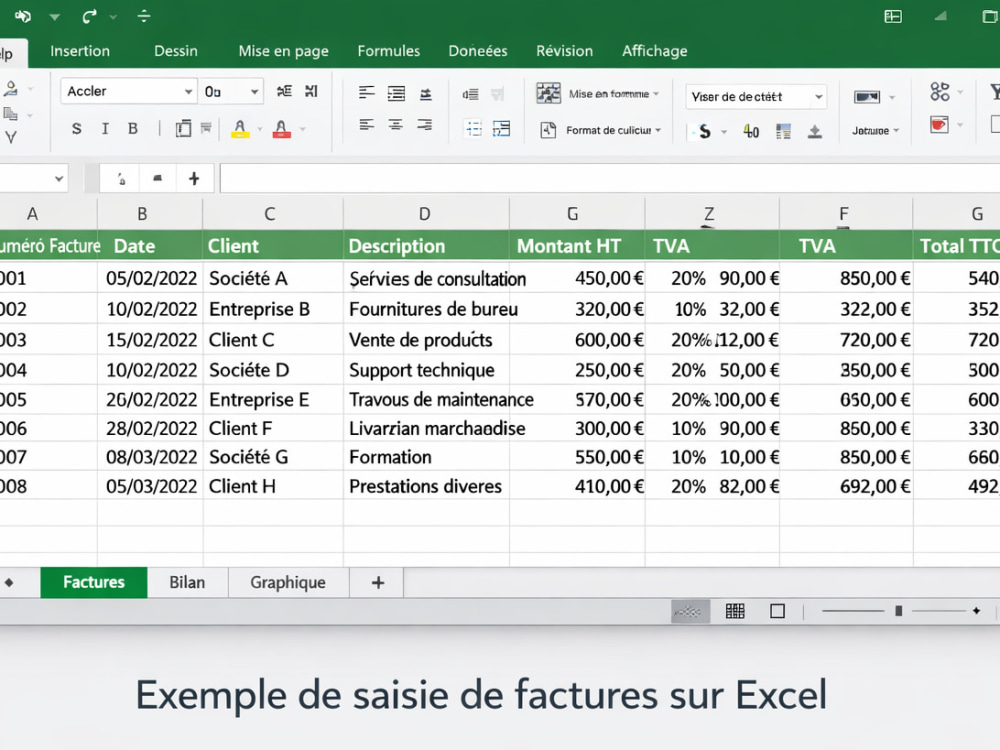Select cell Société A

273,278
